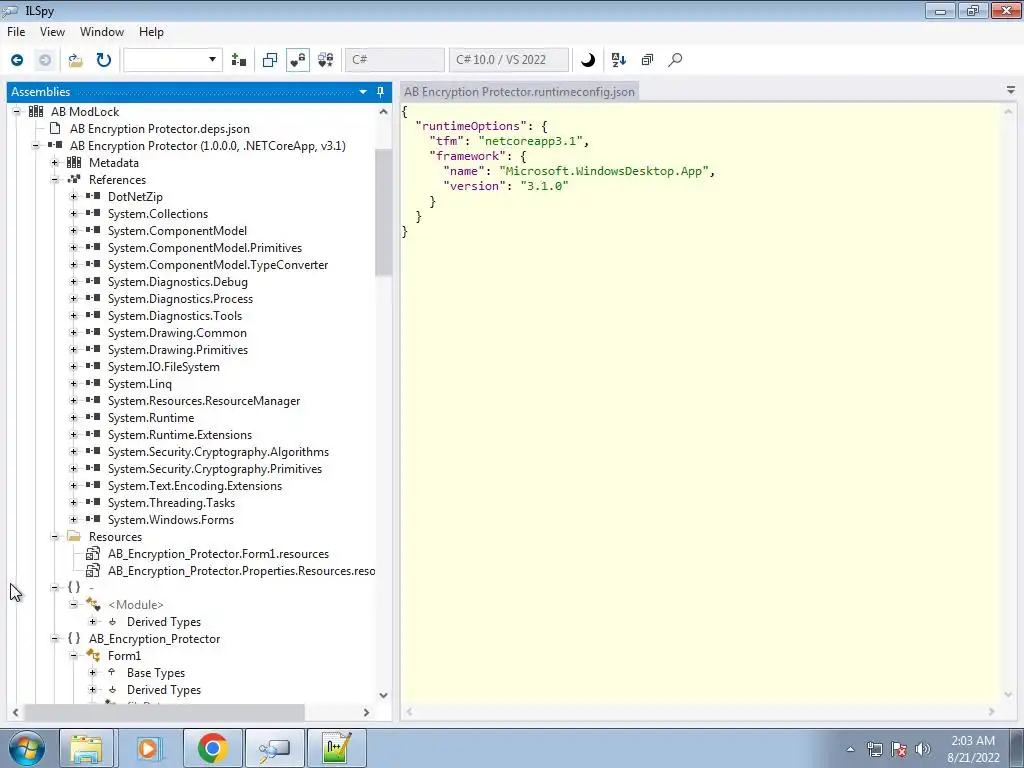Open the C# language dropdown
This screenshot has height=768, width=1024.
[x=394, y=60]
